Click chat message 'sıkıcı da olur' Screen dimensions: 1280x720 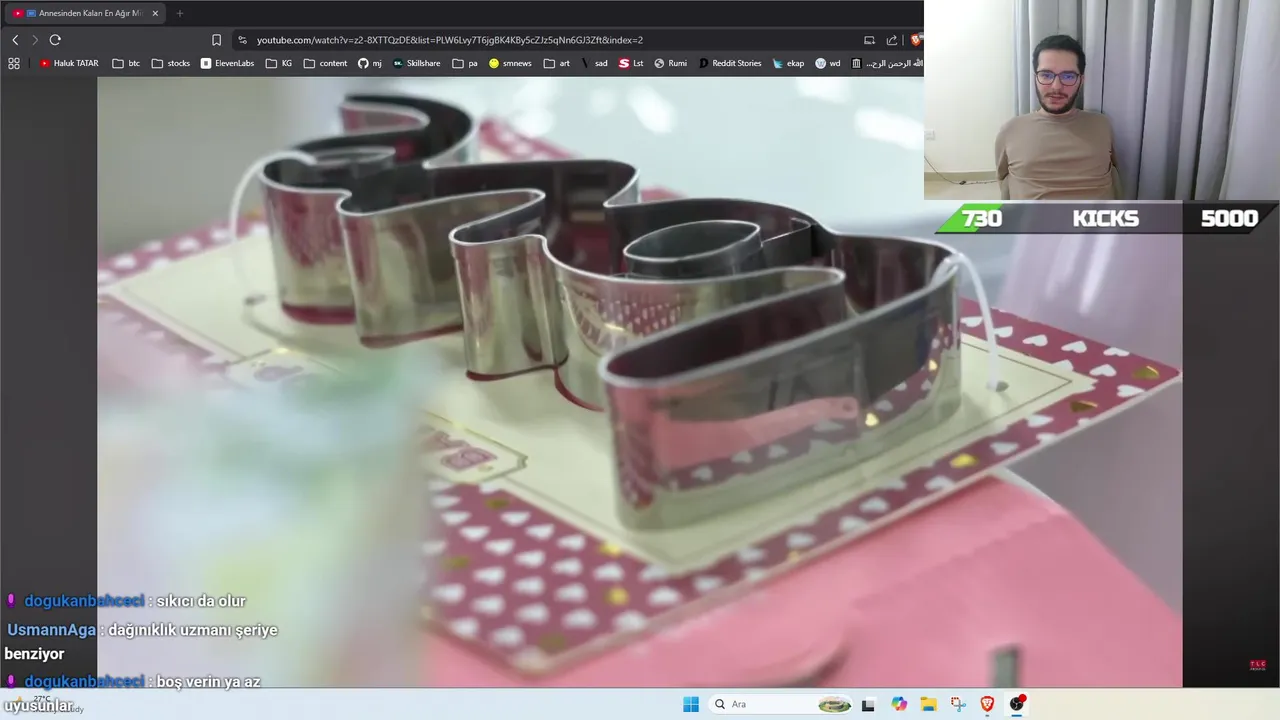(x=201, y=601)
